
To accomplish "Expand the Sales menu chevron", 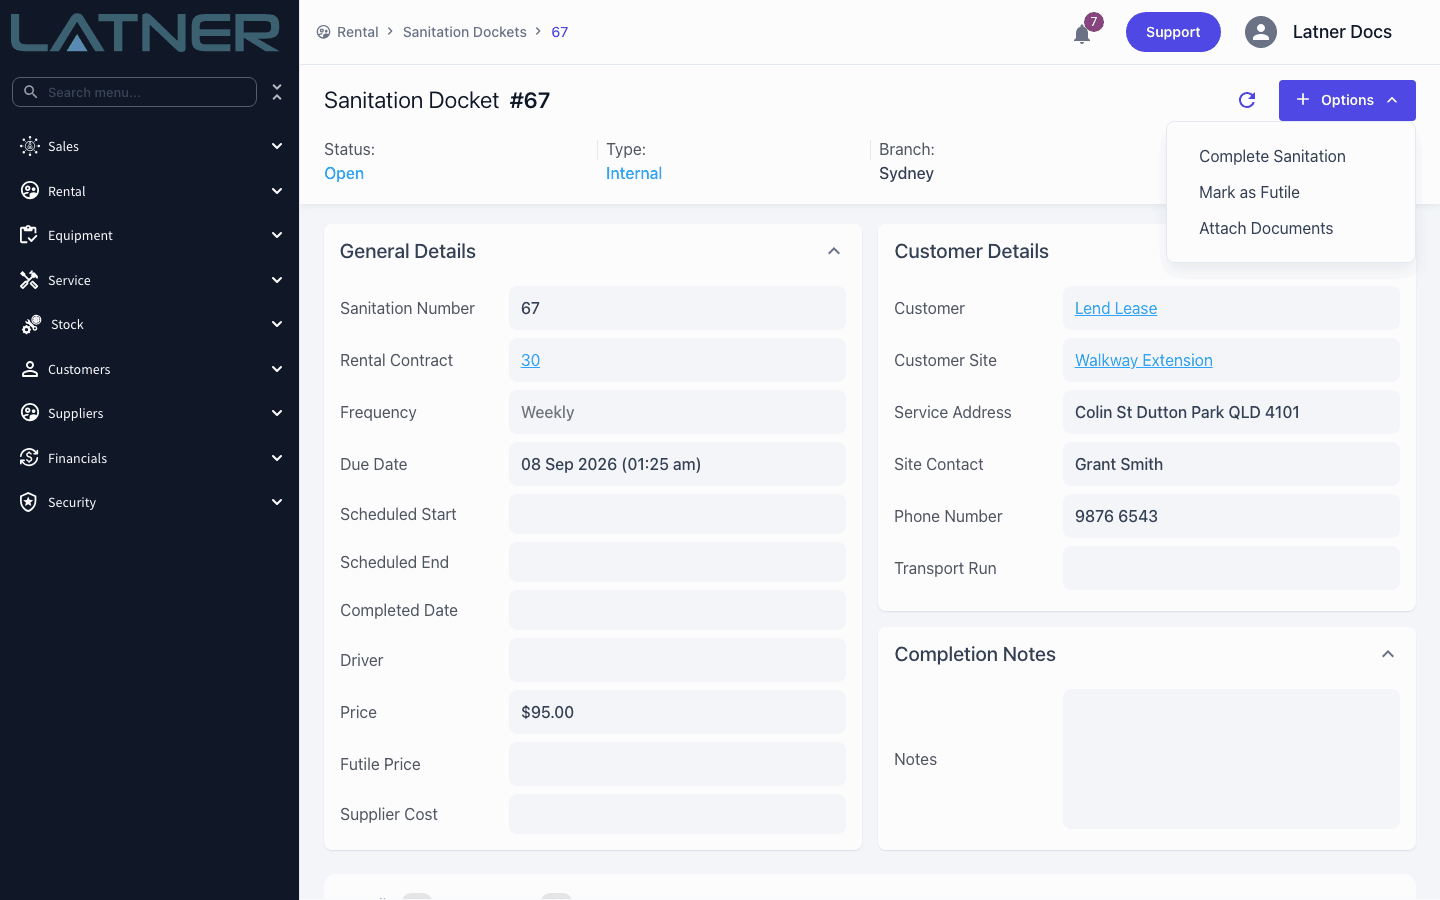I will (277, 146).
